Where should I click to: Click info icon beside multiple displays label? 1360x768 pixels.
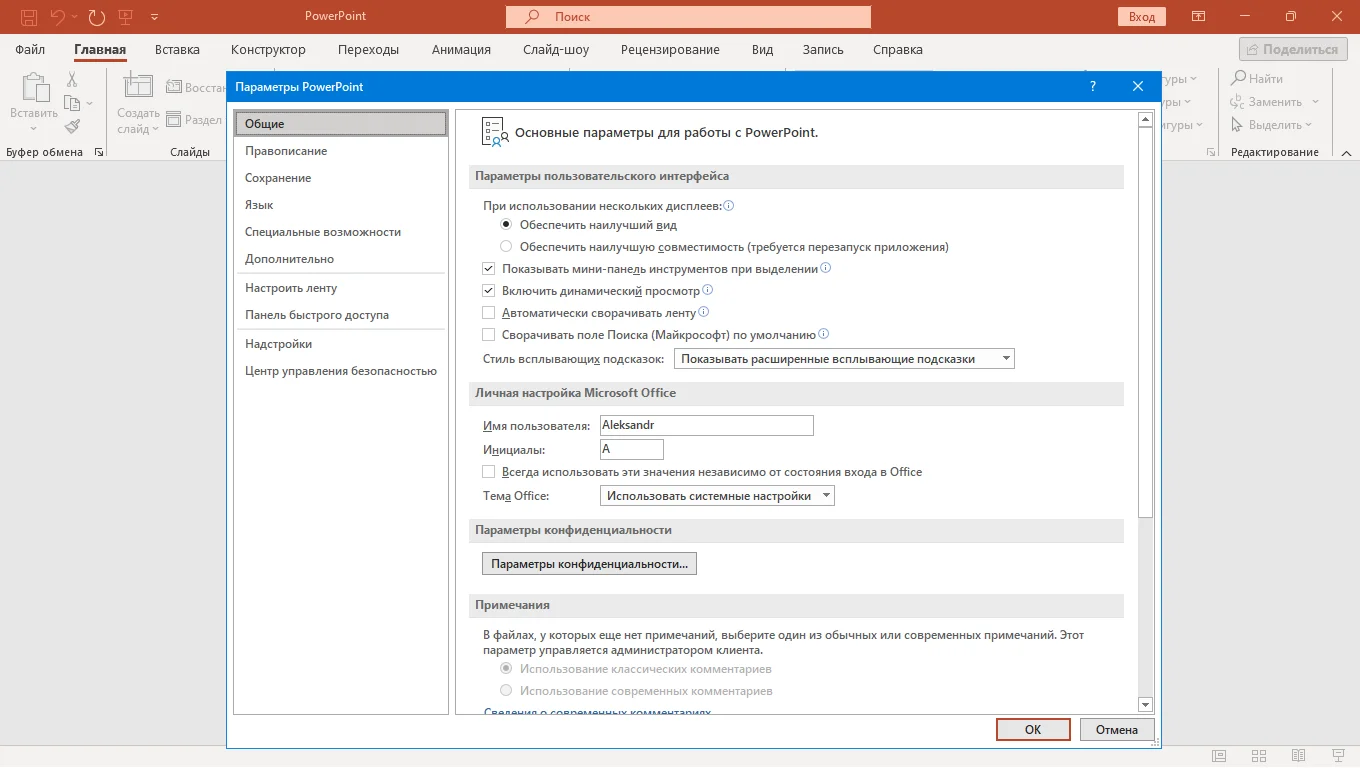click(729, 205)
